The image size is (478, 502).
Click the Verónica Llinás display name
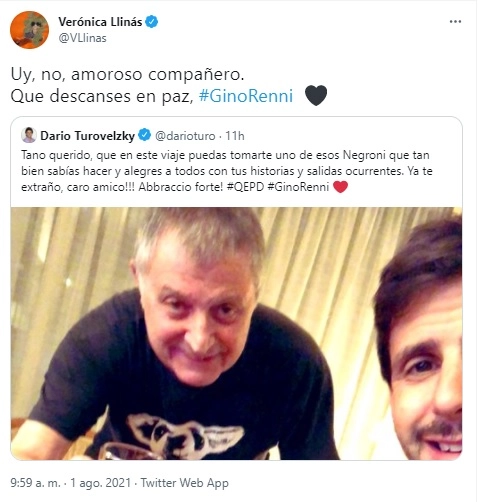100,22
